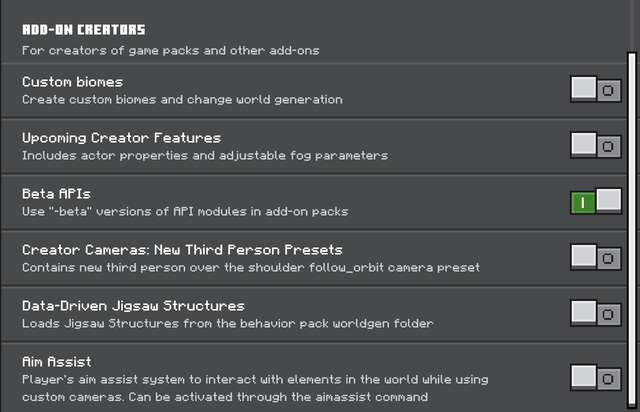640x412 pixels.
Task: Click the Custom biomes title text
Action: tap(72, 81)
